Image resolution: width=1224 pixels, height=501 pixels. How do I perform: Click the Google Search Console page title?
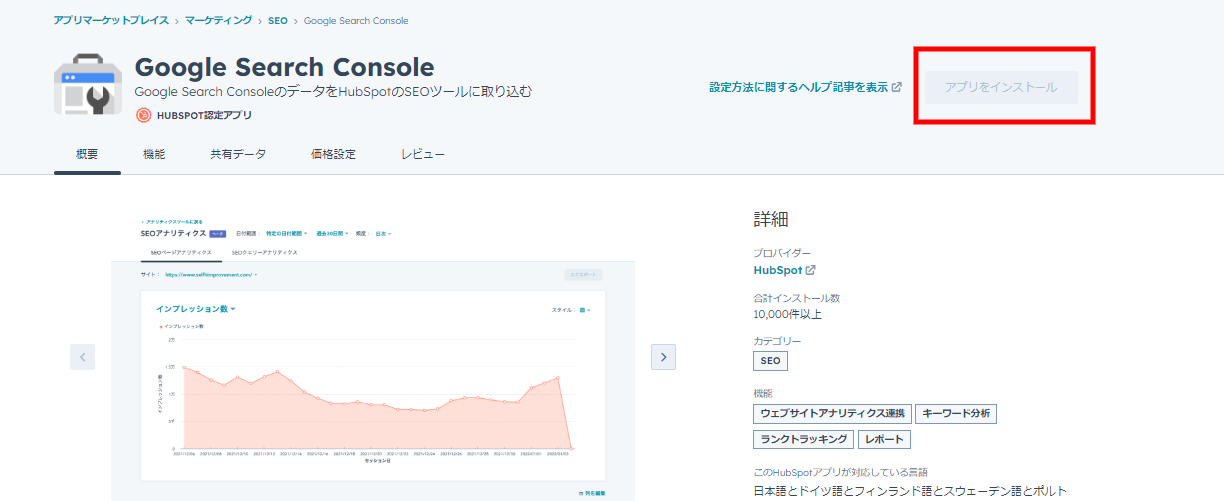pos(284,67)
